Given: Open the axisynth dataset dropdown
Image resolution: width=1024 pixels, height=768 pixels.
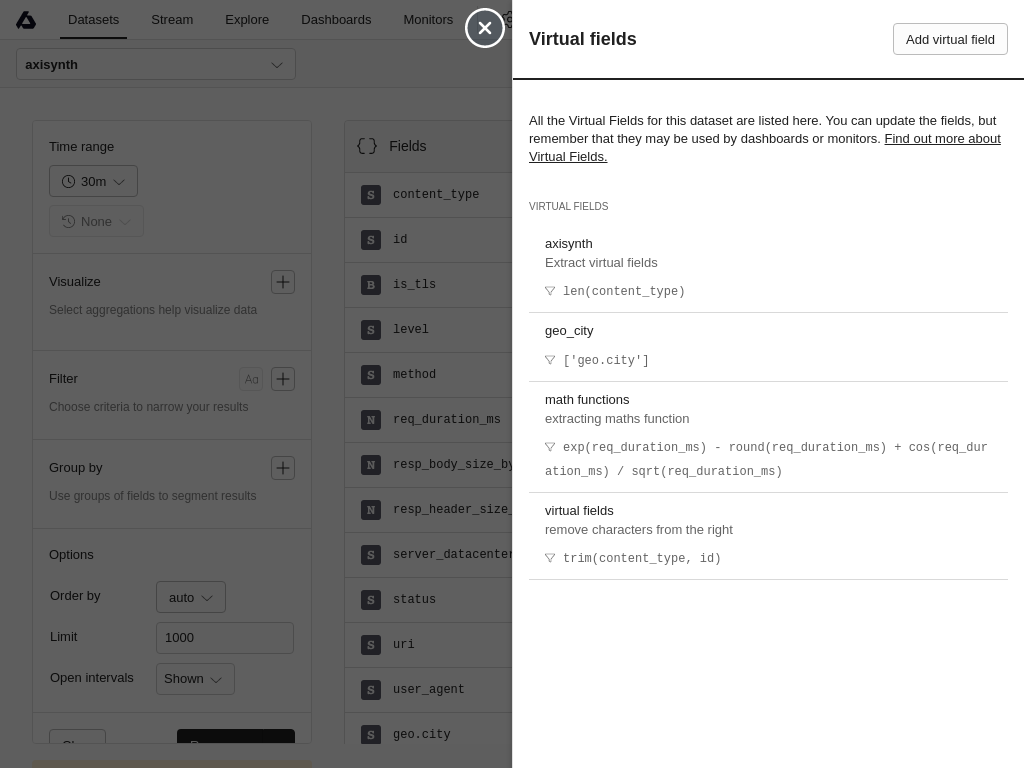Looking at the screenshot, I should point(156,64).
